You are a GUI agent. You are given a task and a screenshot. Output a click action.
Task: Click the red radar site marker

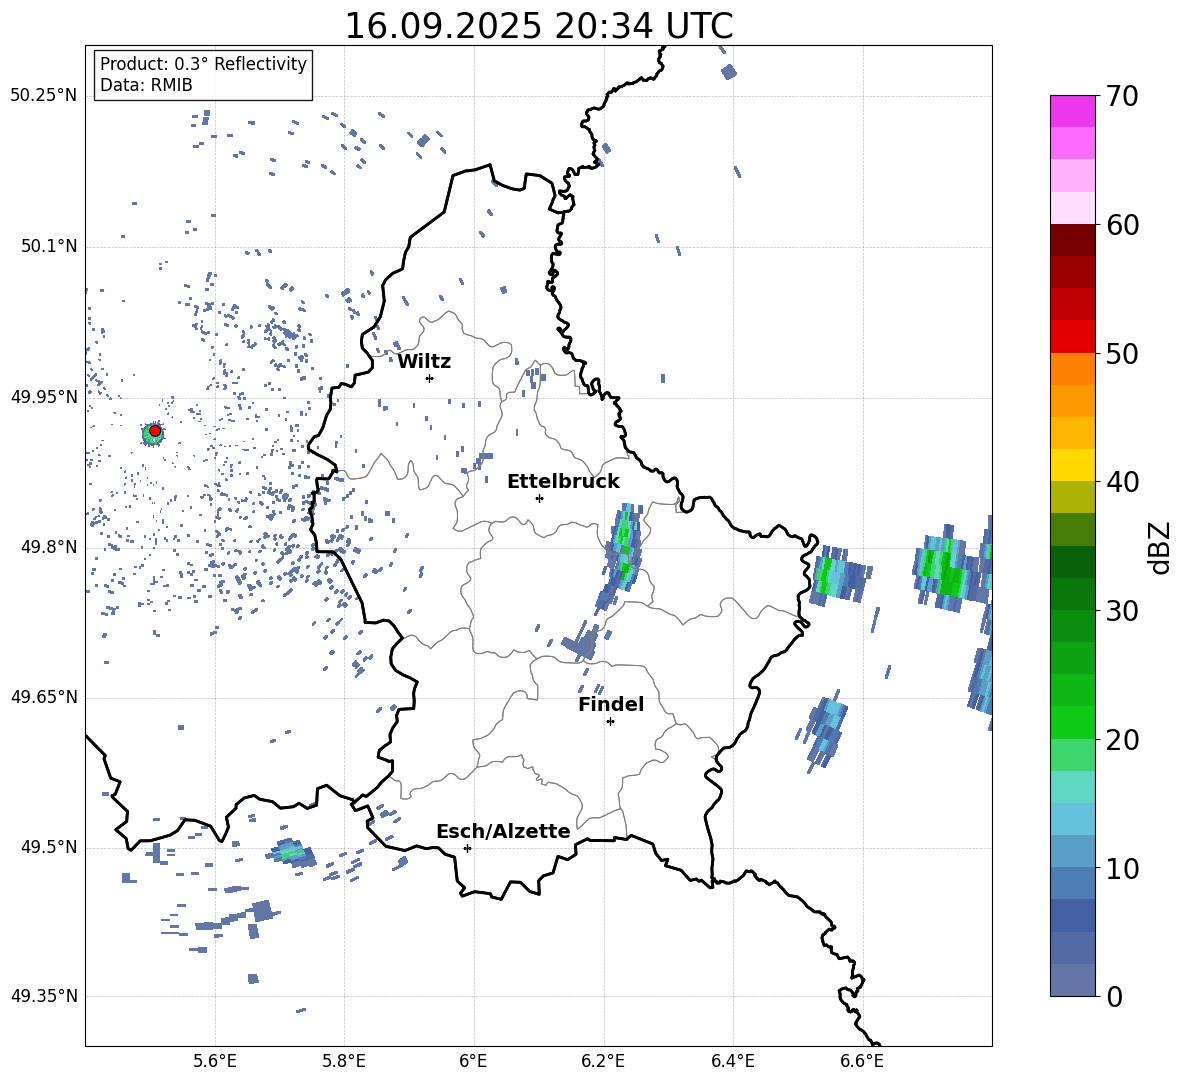pyautogui.click(x=155, y=431)
